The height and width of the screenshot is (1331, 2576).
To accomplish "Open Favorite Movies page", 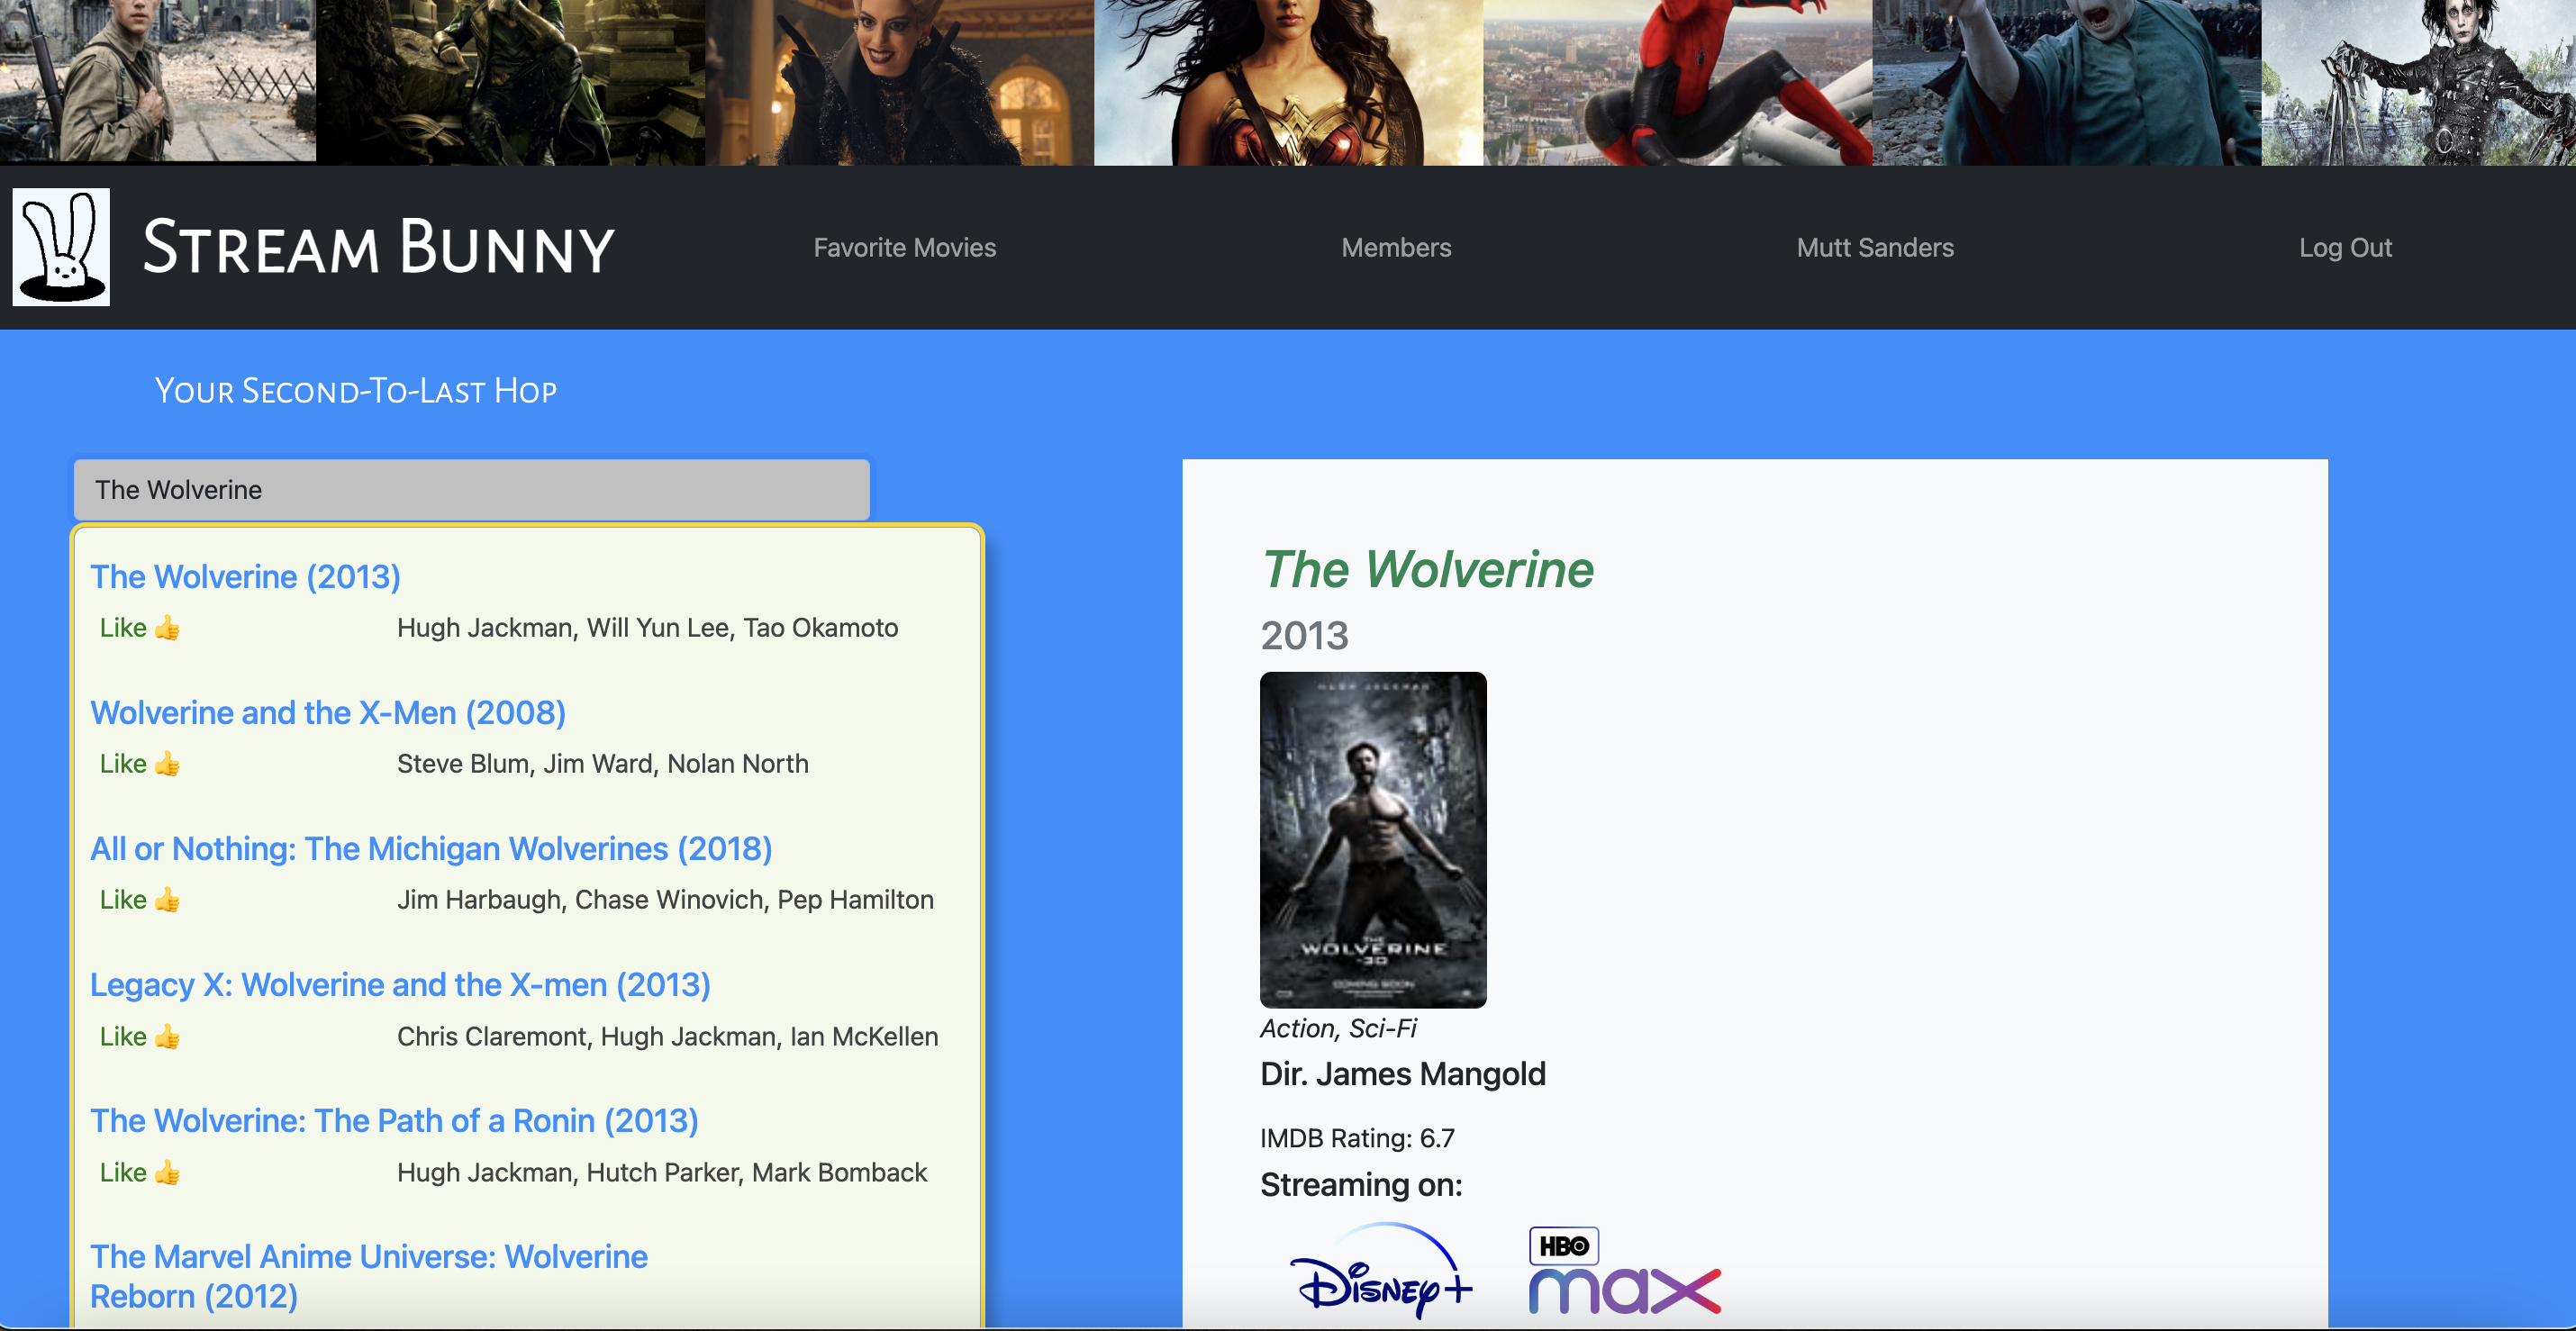I will click(904, 248).
